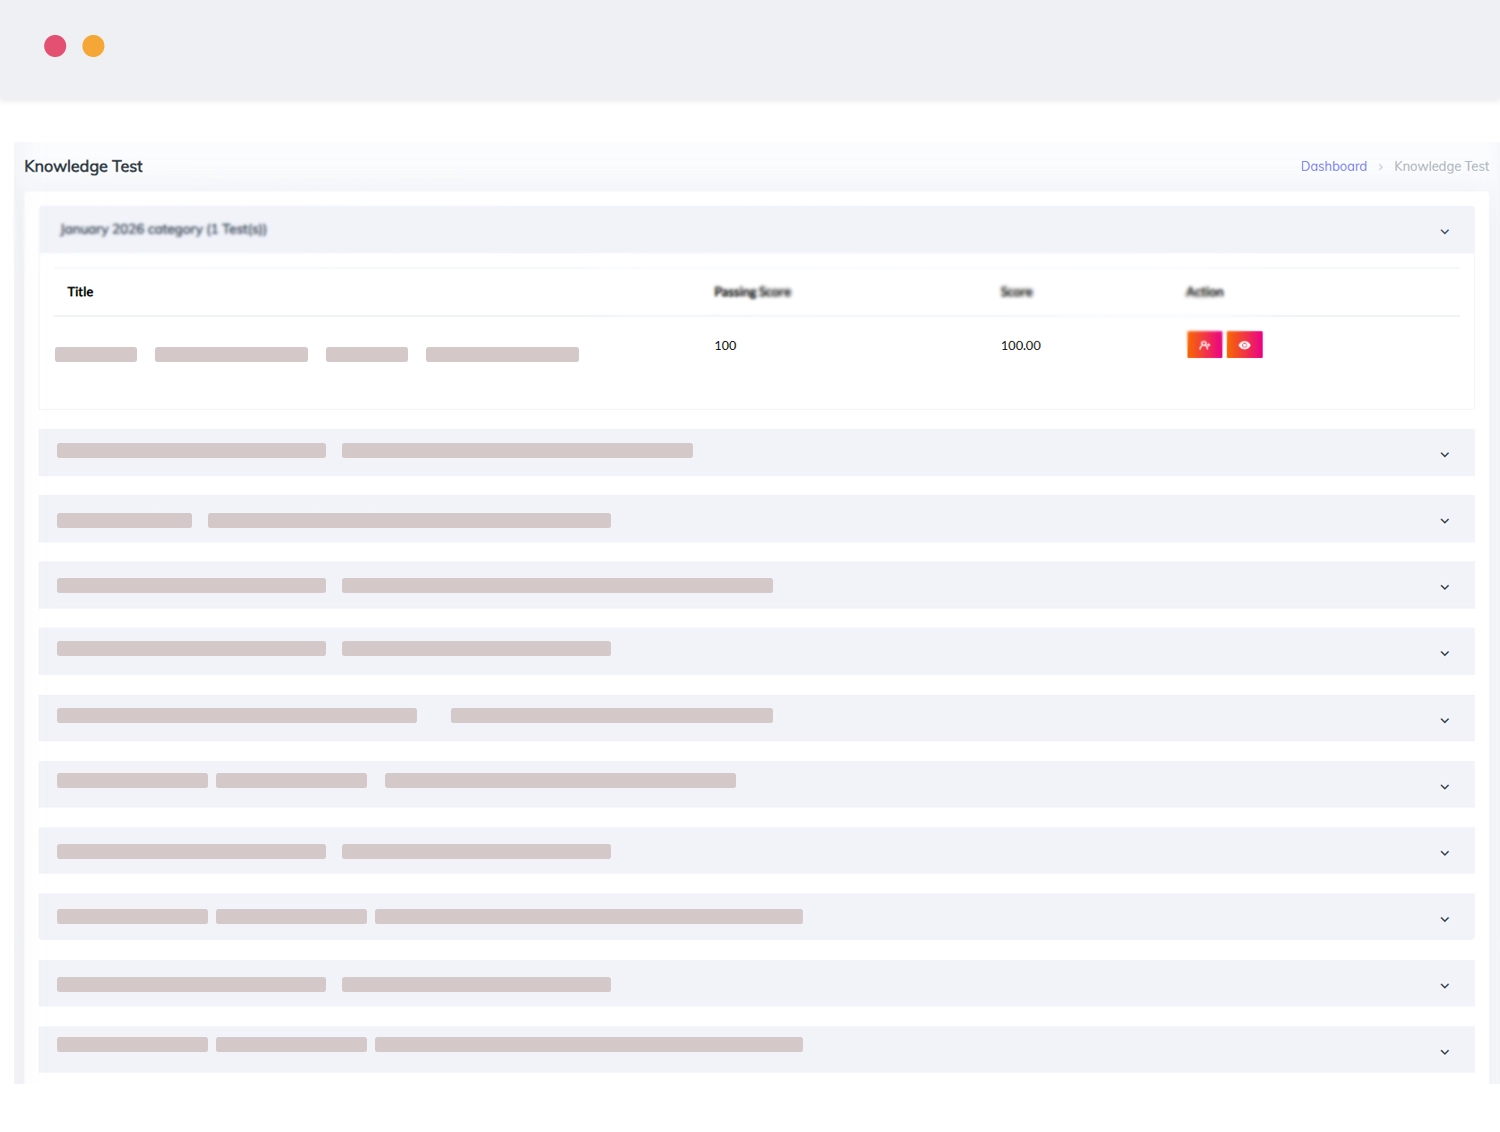Viewport: 1500px width, 1132px height.
Task: Expand the first collapsed category below the table
Action: point(1444,454)
